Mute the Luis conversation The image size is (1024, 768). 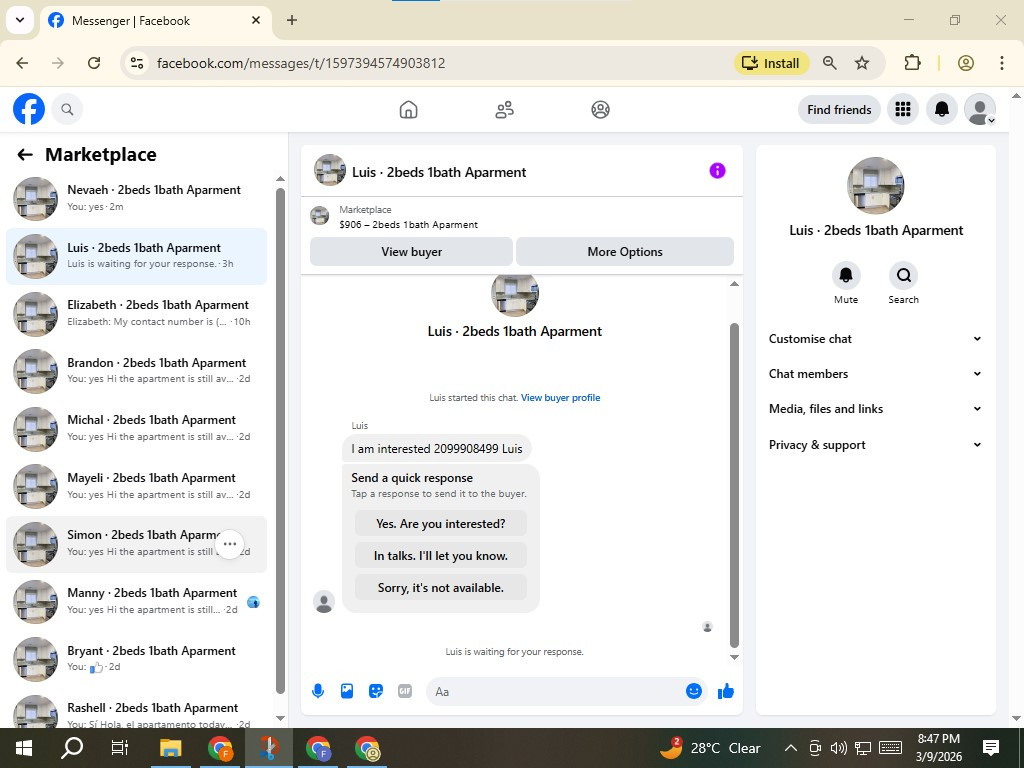click(x=846, y=276)
